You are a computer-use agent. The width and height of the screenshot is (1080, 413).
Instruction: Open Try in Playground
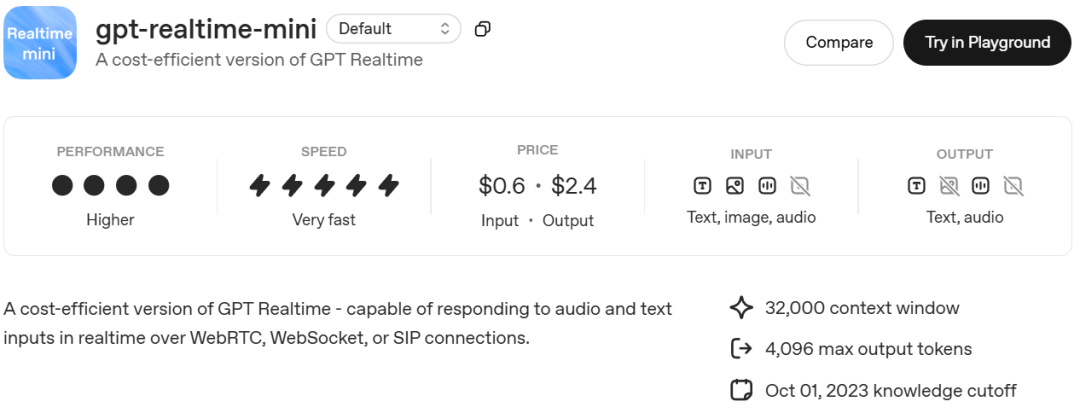point(987,43)
